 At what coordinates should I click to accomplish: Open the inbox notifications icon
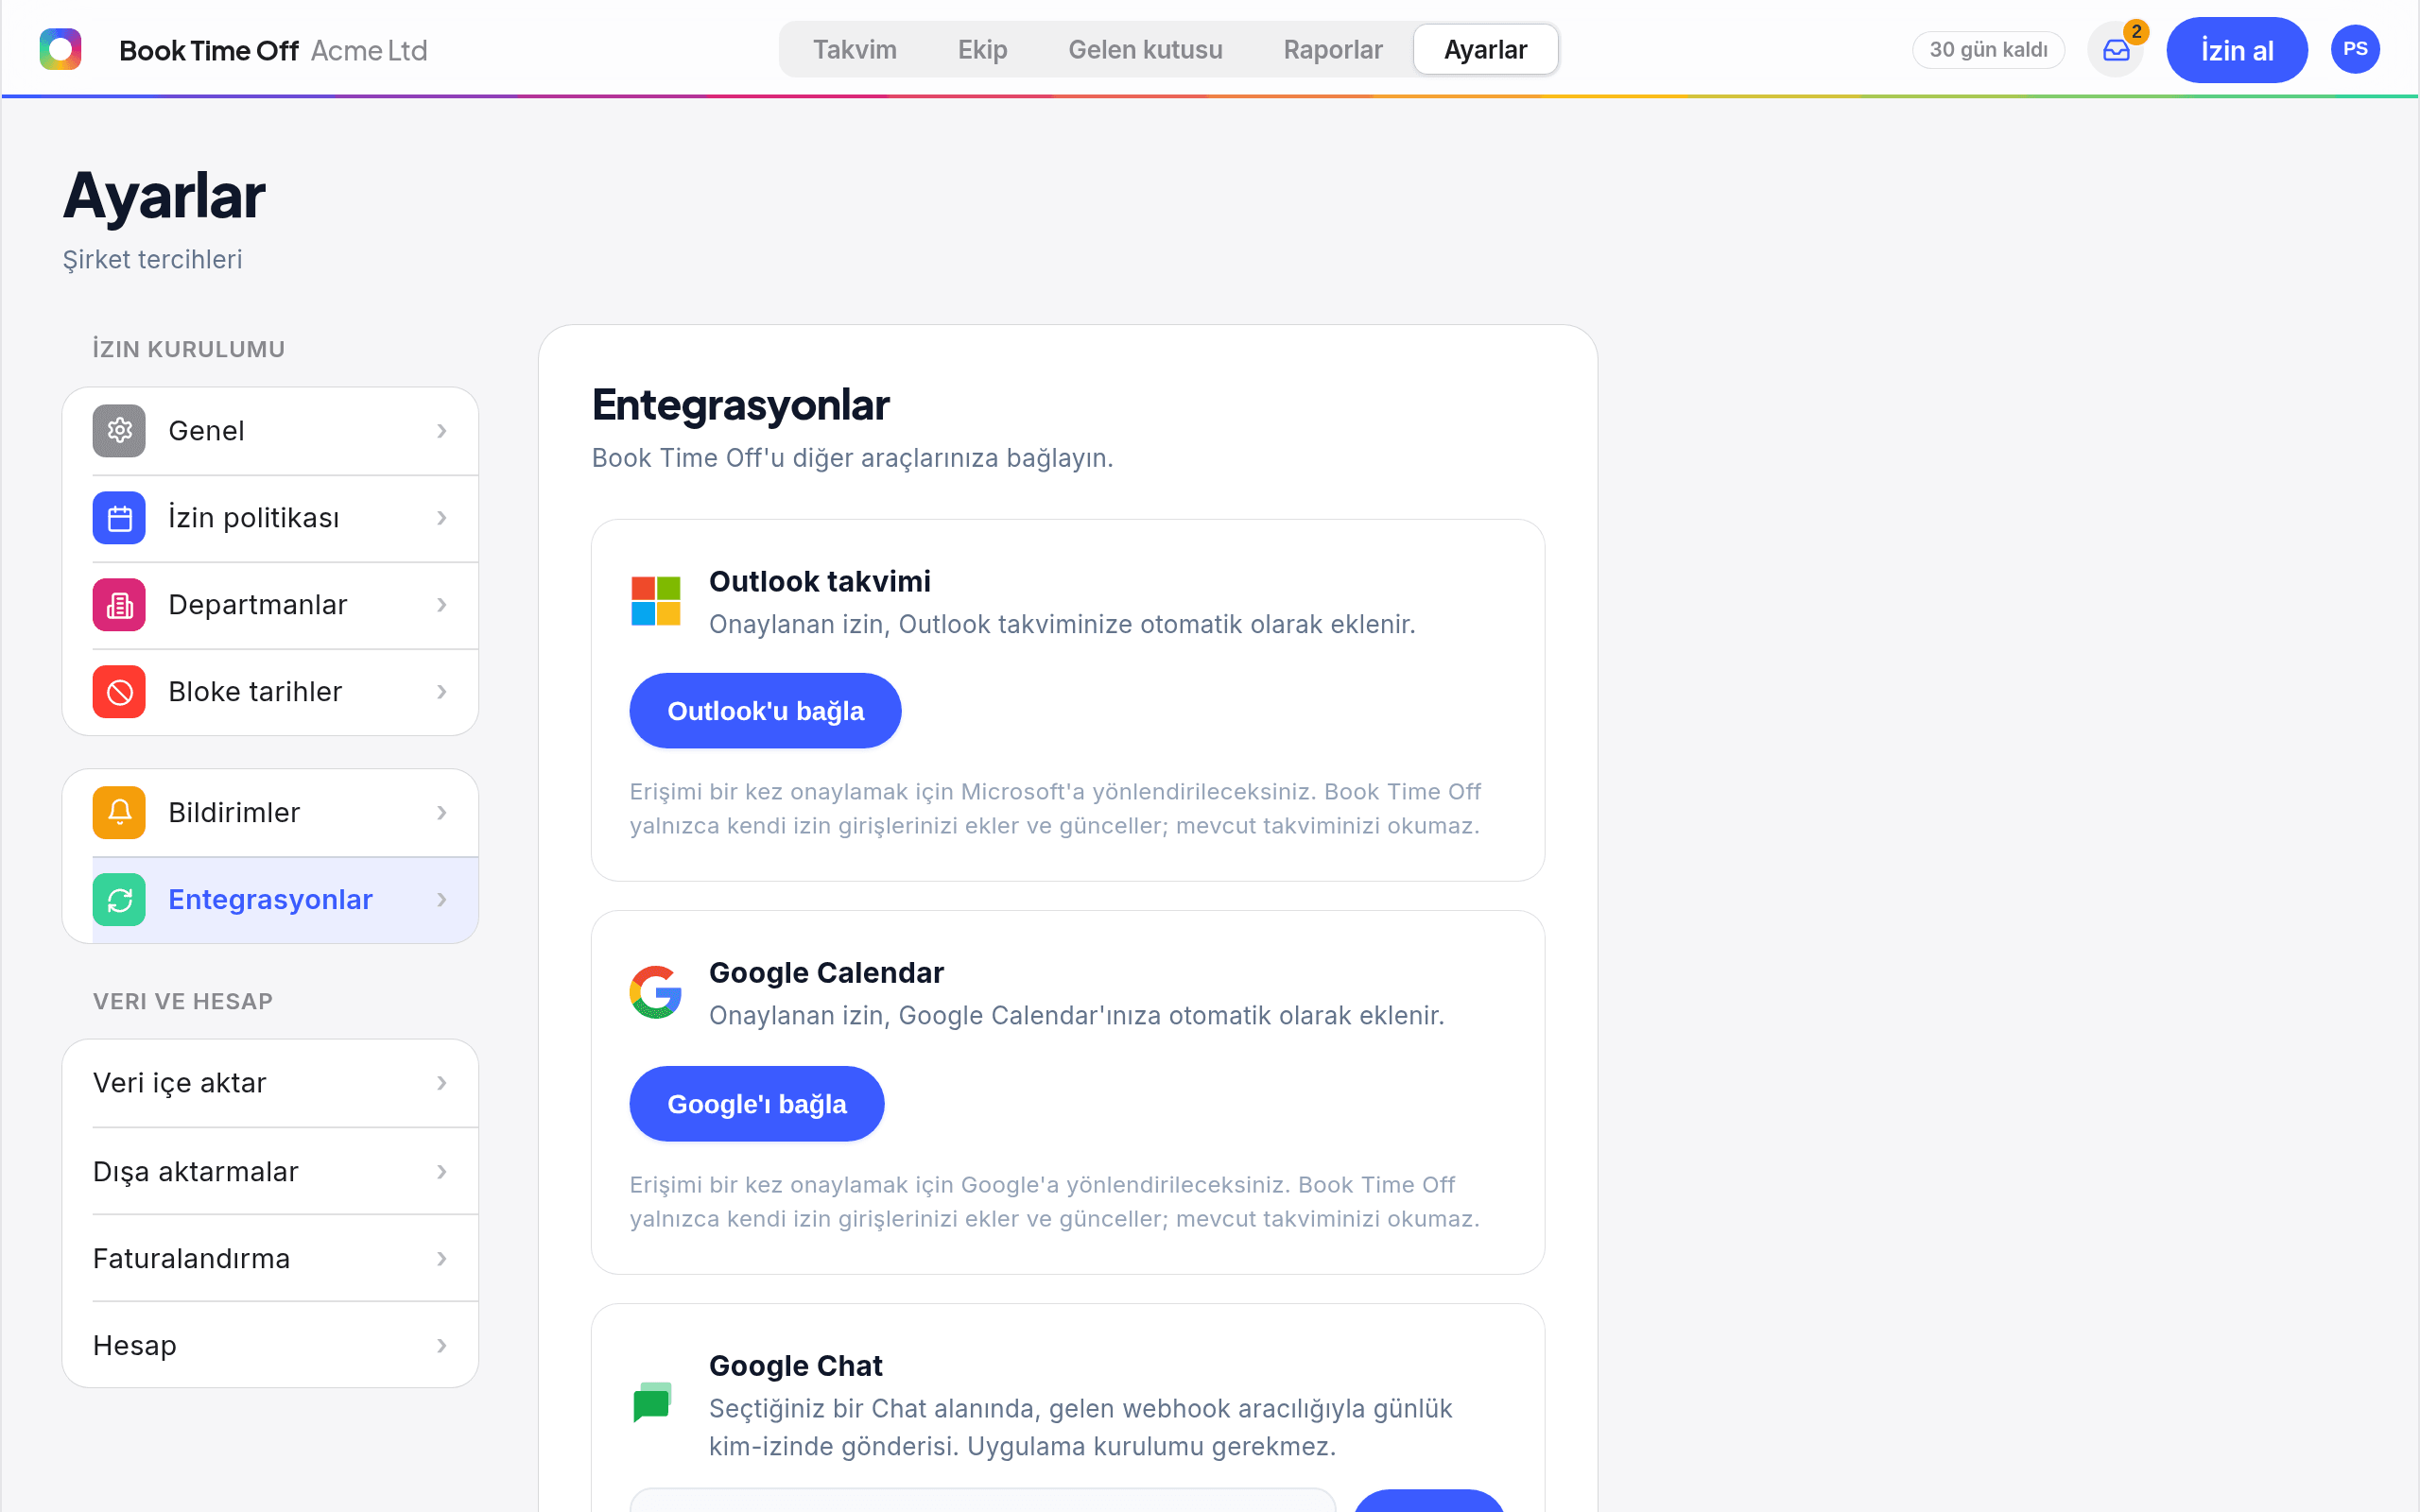tap(2116, 50)
